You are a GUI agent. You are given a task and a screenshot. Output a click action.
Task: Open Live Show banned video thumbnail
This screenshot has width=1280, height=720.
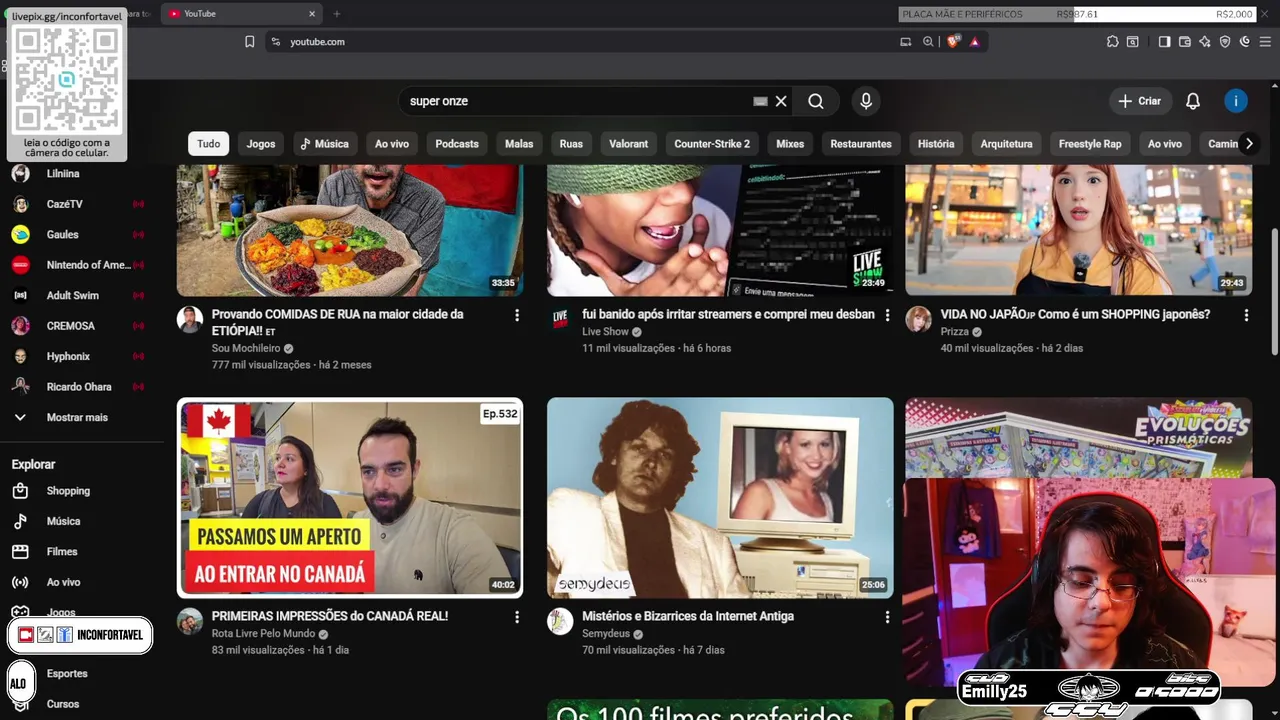coord(720,230)
